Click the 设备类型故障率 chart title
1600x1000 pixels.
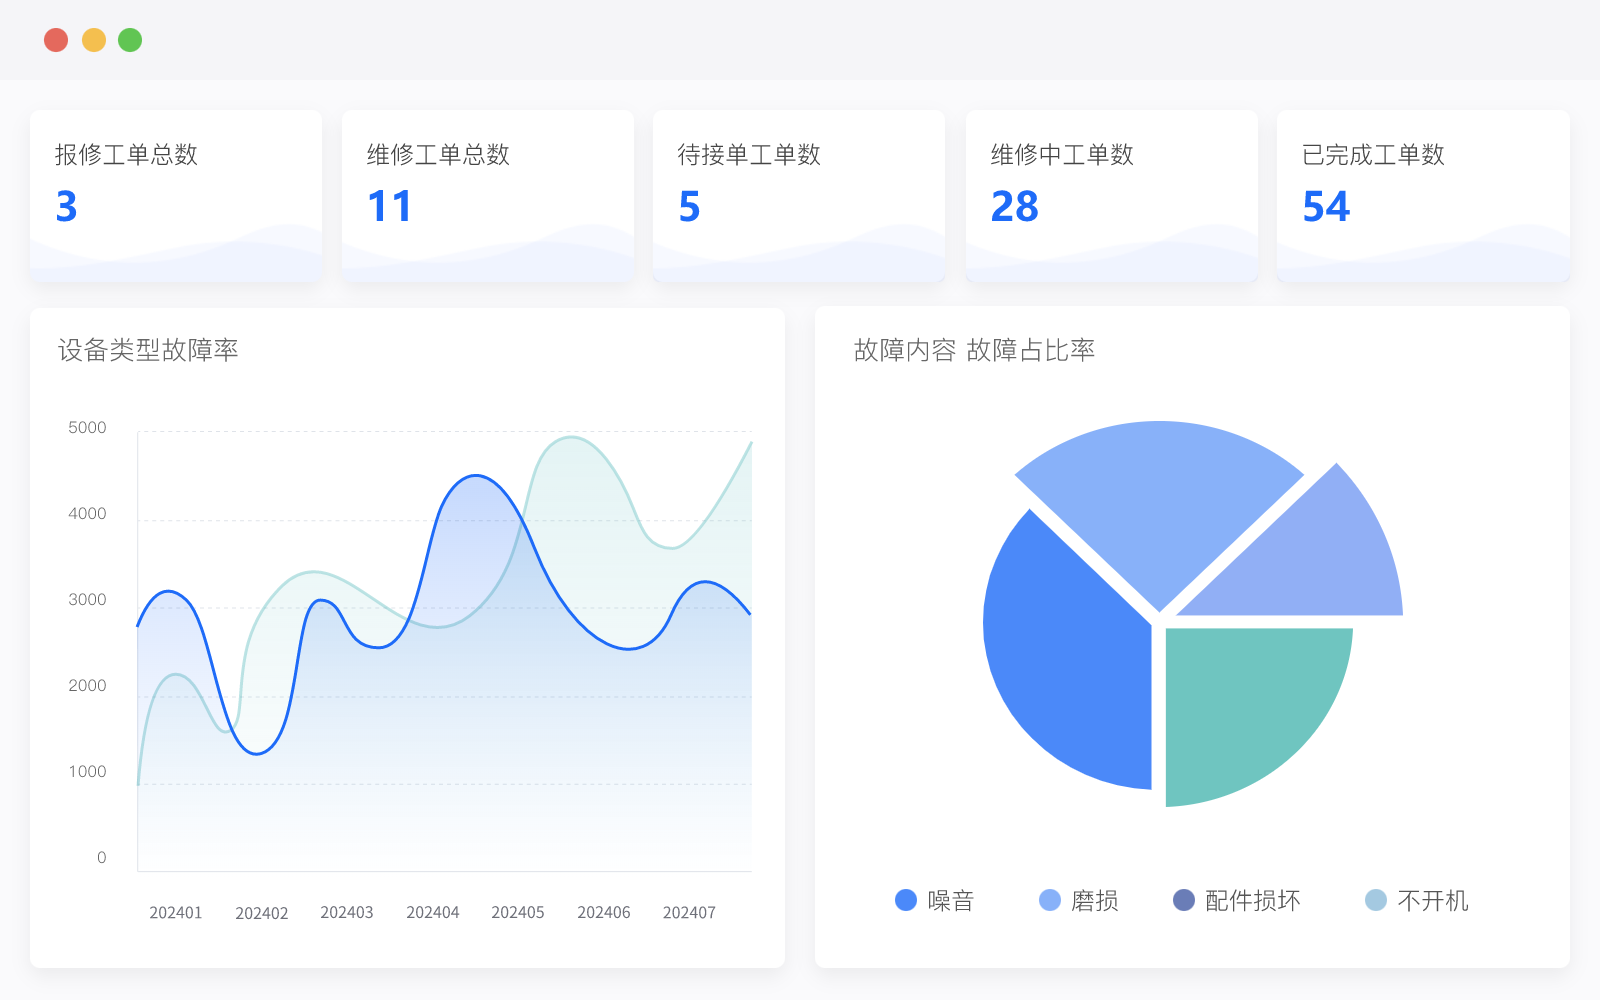tap(148, 350)
